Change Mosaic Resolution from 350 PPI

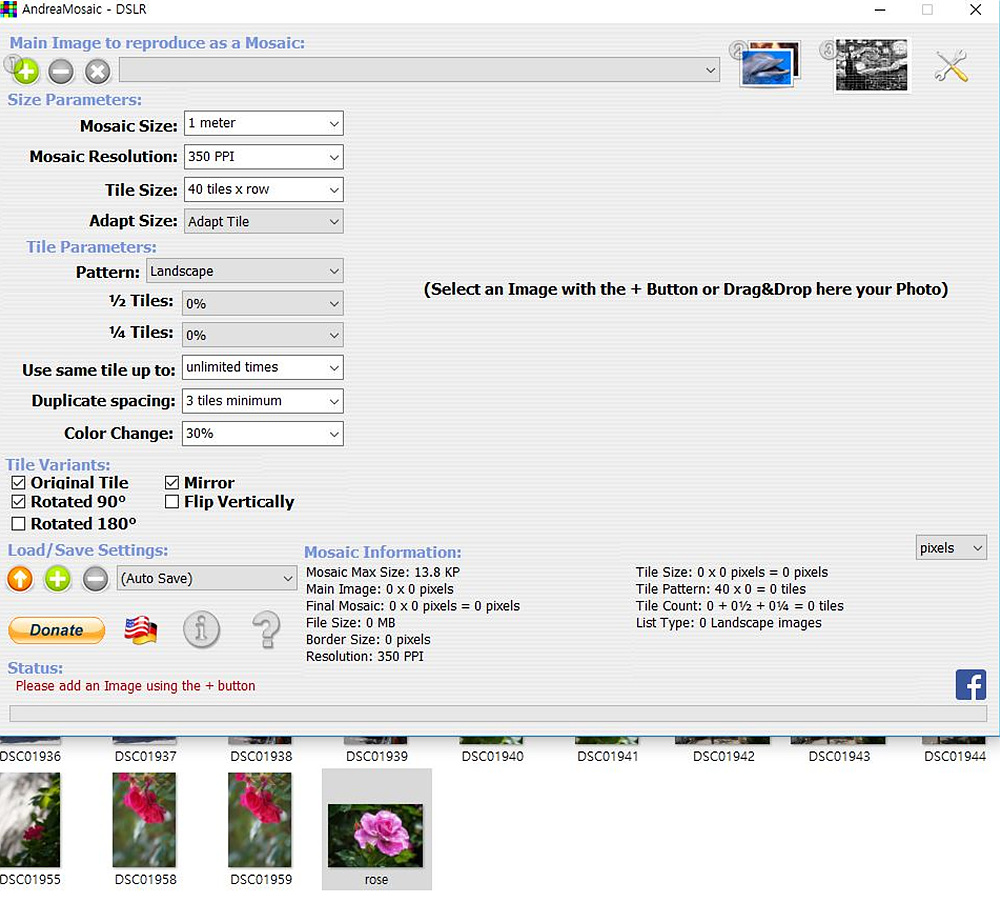[x=263, y=157]
